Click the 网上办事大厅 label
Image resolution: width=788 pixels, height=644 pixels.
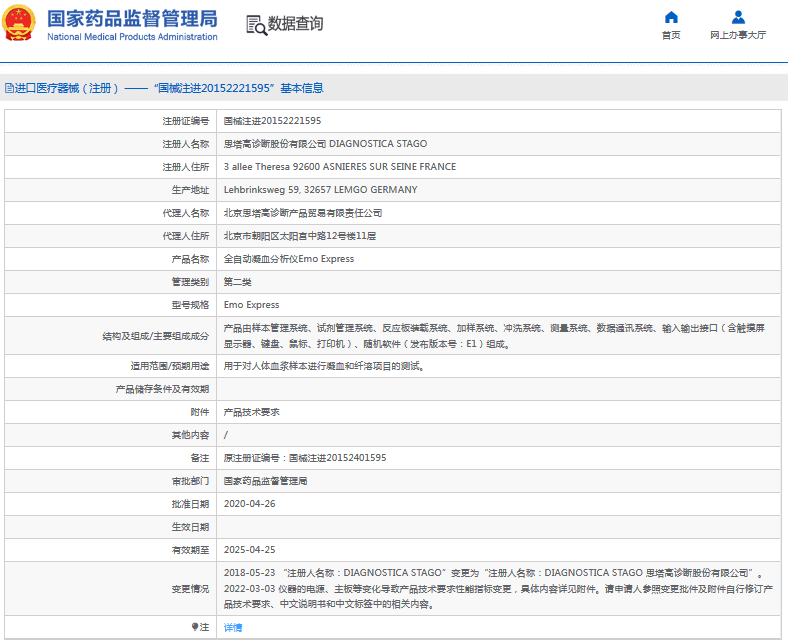738,35
